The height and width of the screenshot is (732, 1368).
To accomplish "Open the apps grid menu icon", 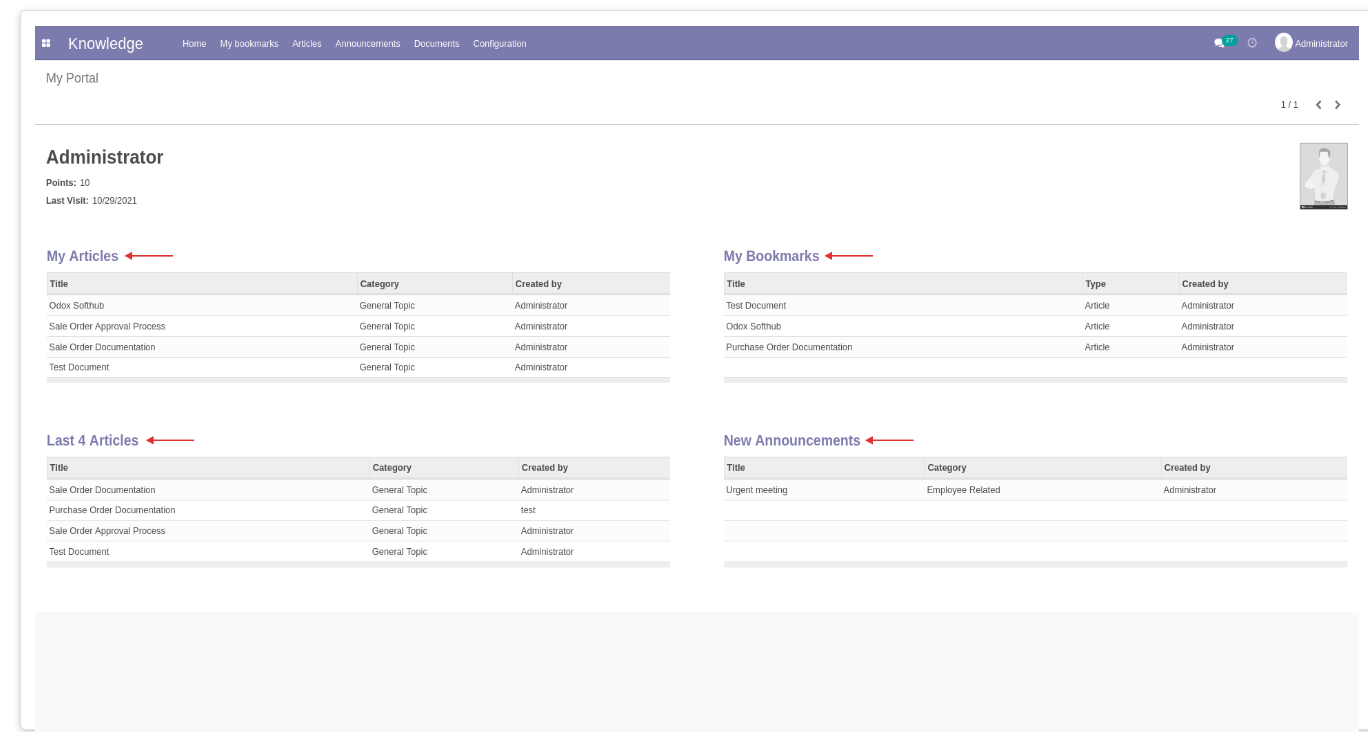I will (x=46, y=44).
